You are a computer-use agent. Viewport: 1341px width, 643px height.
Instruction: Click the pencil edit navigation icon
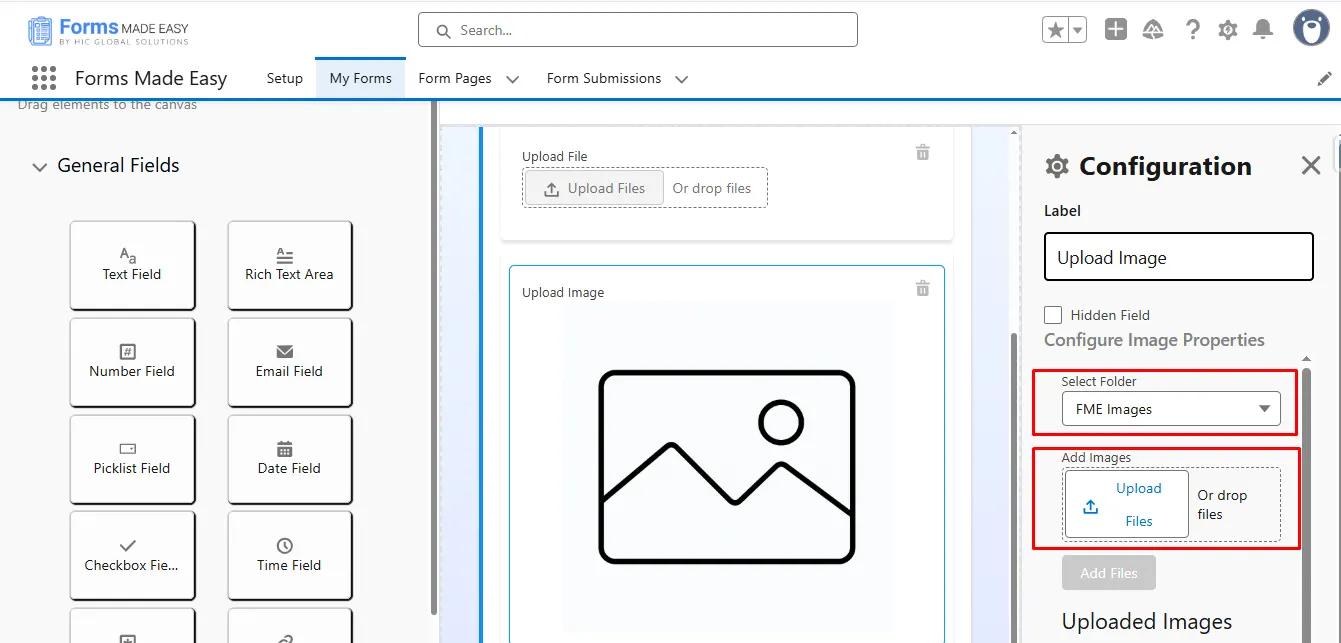tap(1324, 78)
